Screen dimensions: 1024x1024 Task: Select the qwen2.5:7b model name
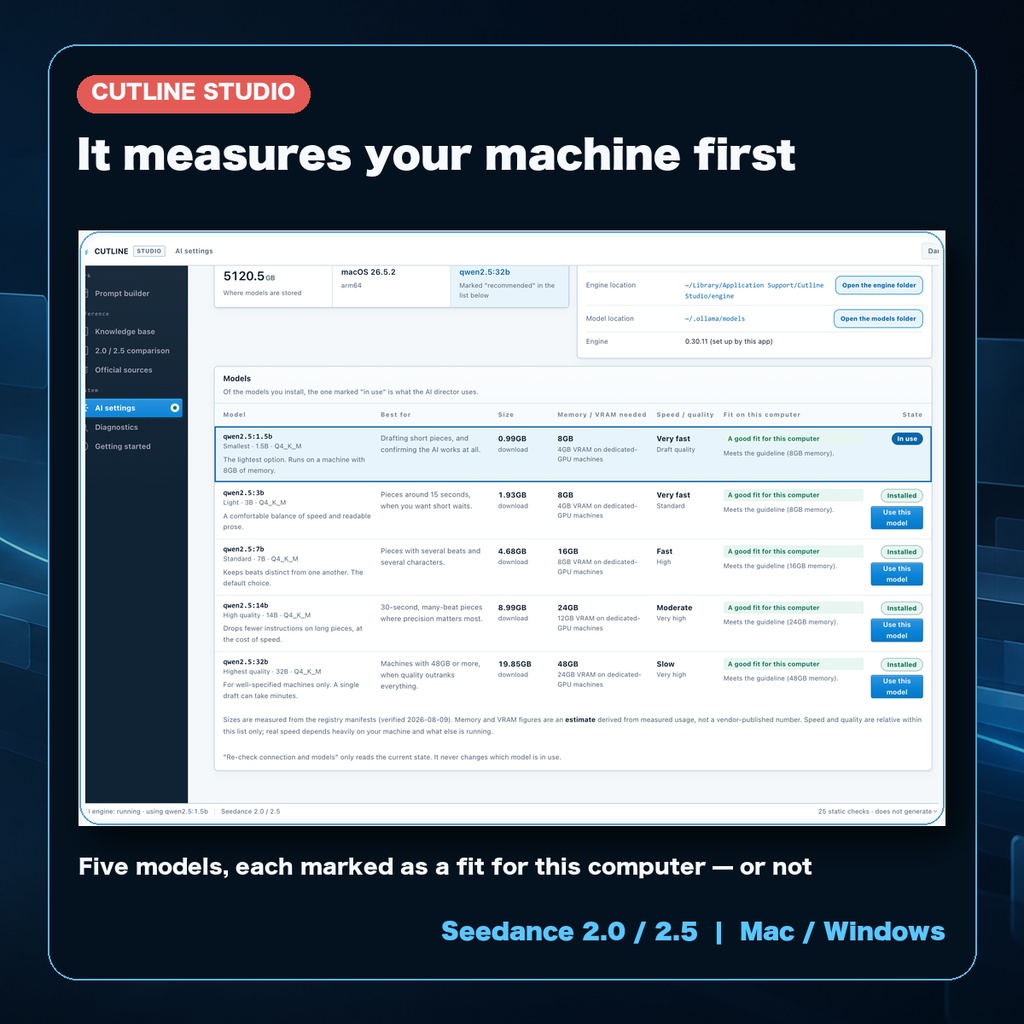click(x=244, y=549)
